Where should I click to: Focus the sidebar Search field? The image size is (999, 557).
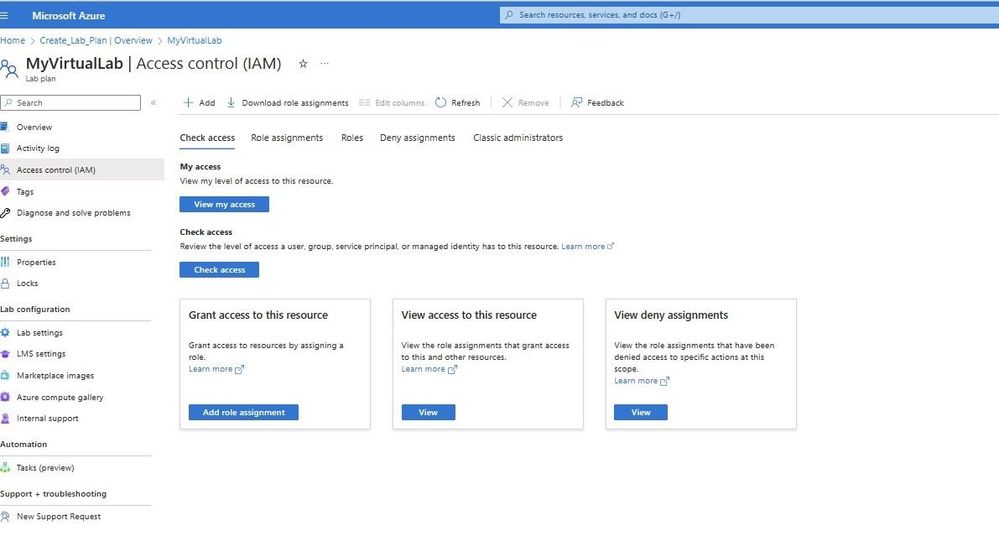click(x=71, y=103)
